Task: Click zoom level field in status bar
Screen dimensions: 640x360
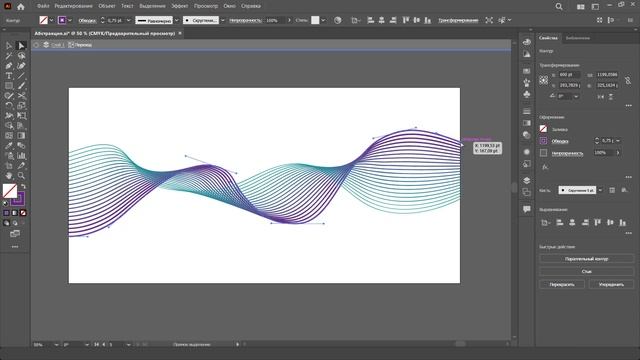Action: [x=43, y=344]
